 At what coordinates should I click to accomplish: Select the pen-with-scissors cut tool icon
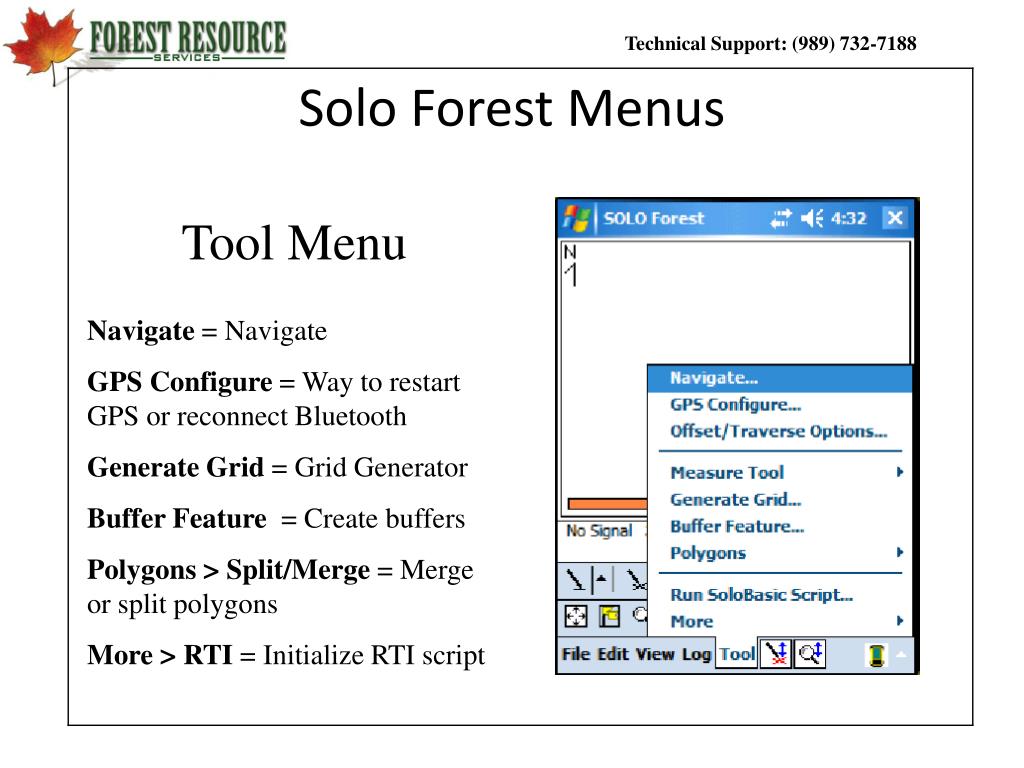pyautogui.click(x=635, y=579)
